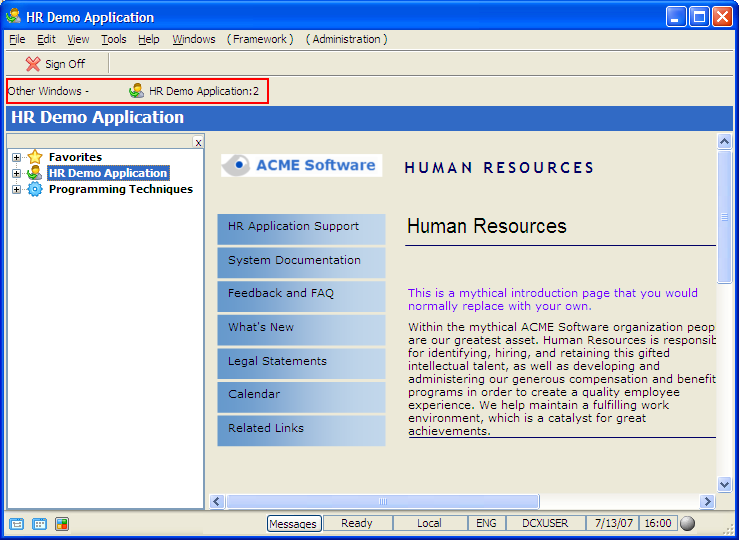Click the Programming Techniques gear icon
Screen dimensions: 739x540
coord(35,189)
